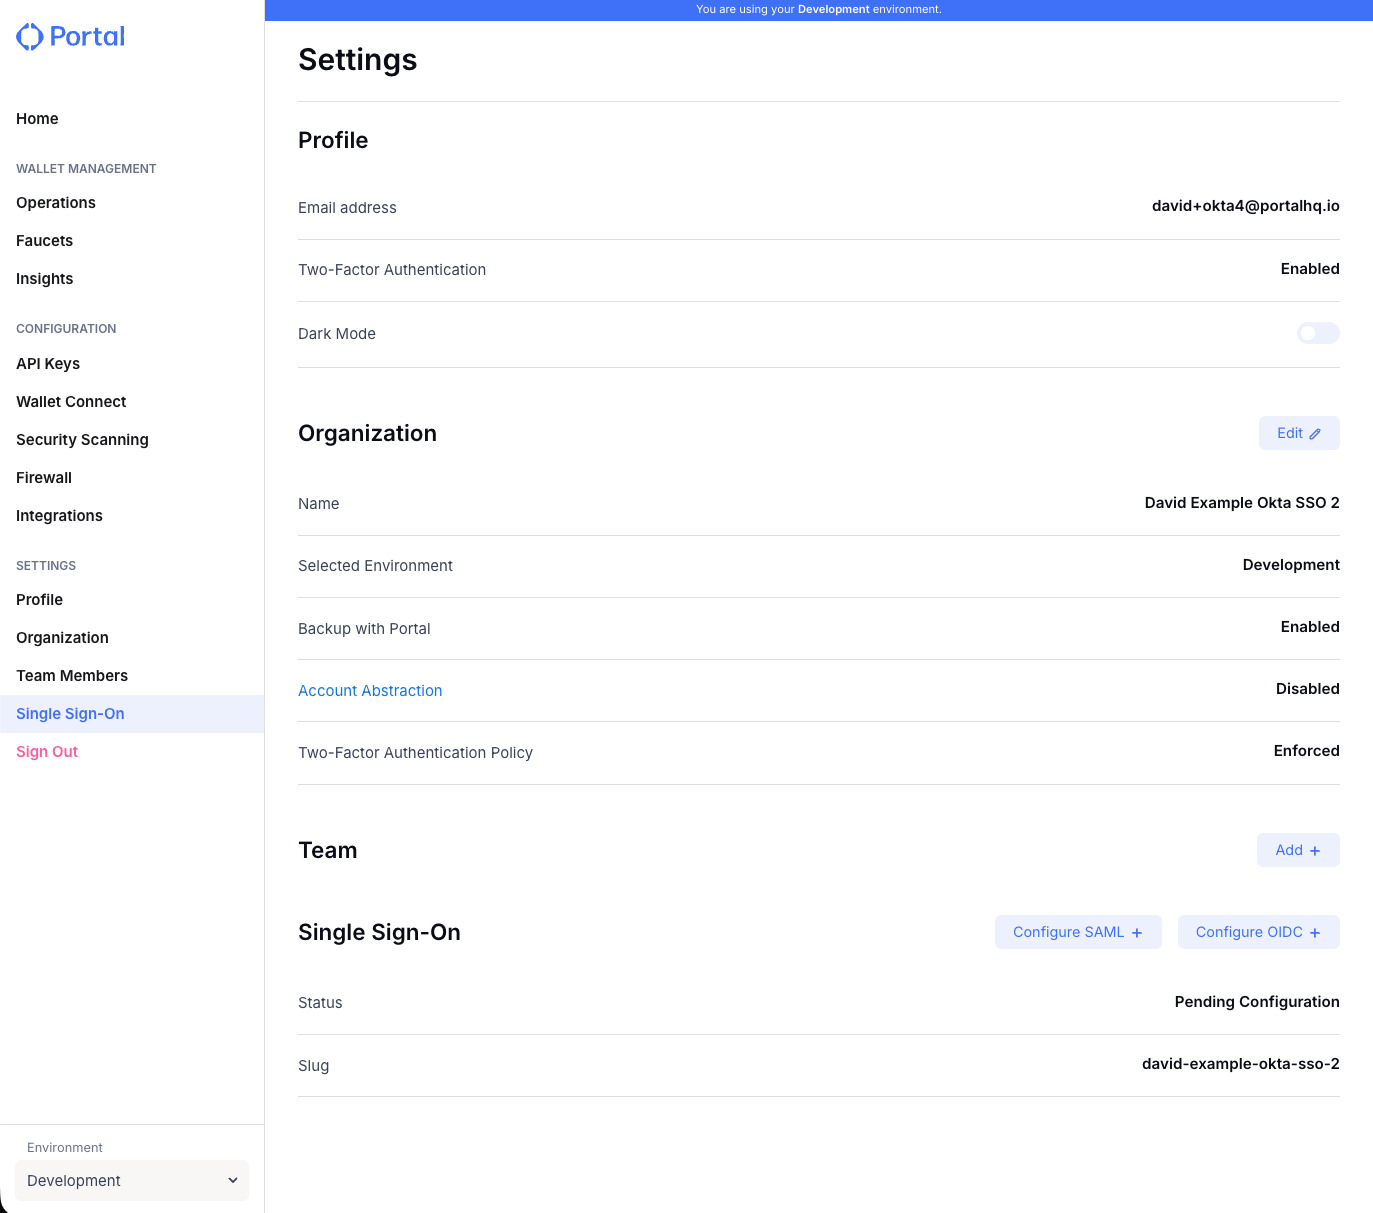Expand the Development environment selector
Screen dimensions: 1373x1213
(131, 1180)
